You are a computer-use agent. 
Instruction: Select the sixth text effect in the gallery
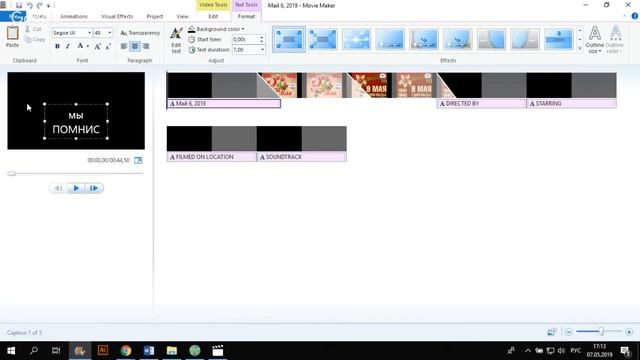point(458,39)
